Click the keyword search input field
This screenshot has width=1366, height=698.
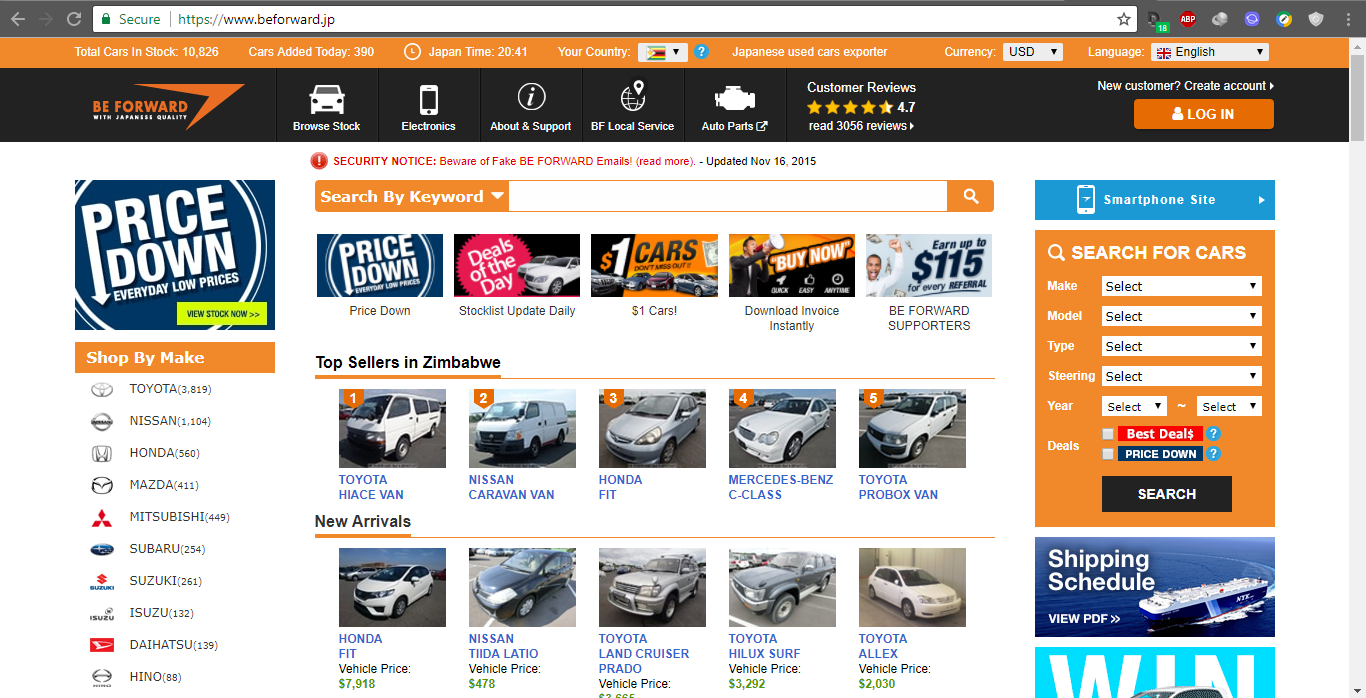pyautogui.click(x=727, y=196)
